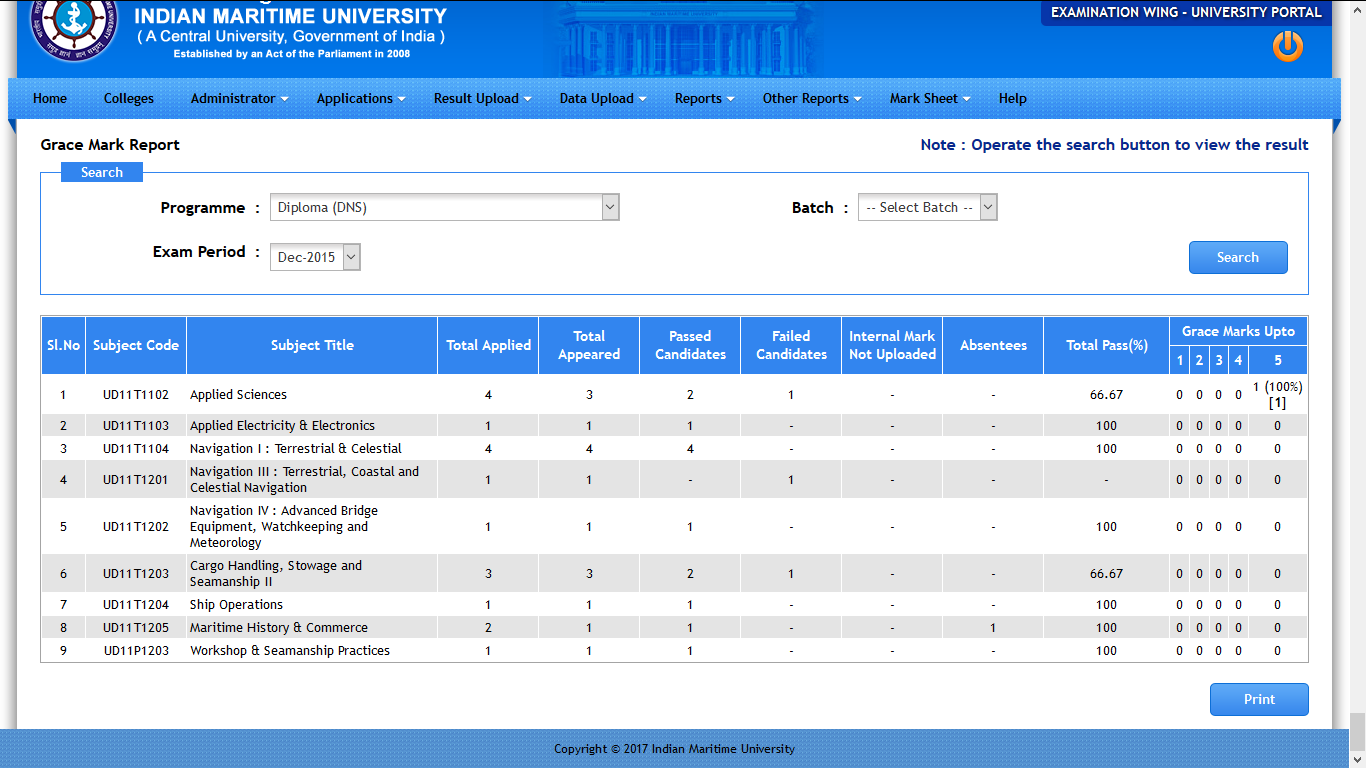Click the copyright footer text

(x=675, y=749)
